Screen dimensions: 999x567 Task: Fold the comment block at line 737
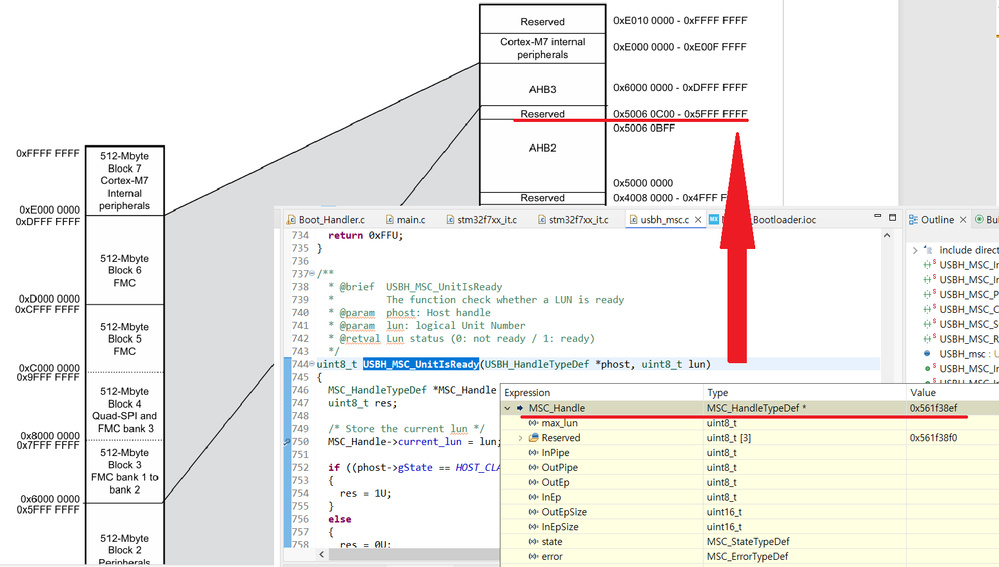point(312,274)
